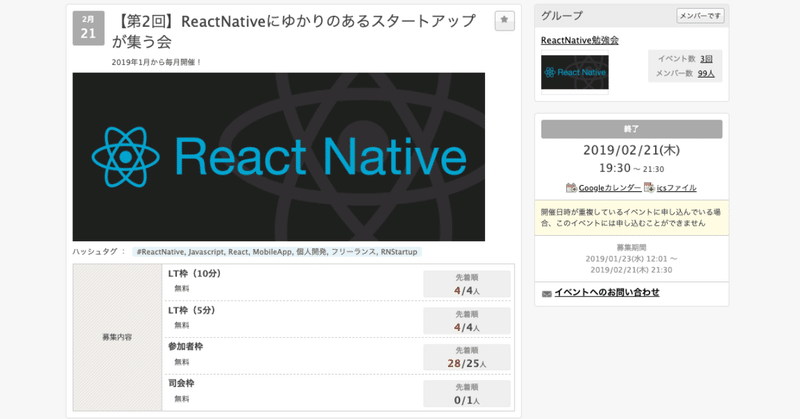Open the ReactNative group thumbnail image
Viewport: 800px width, 419px height.
pos(574,72)
